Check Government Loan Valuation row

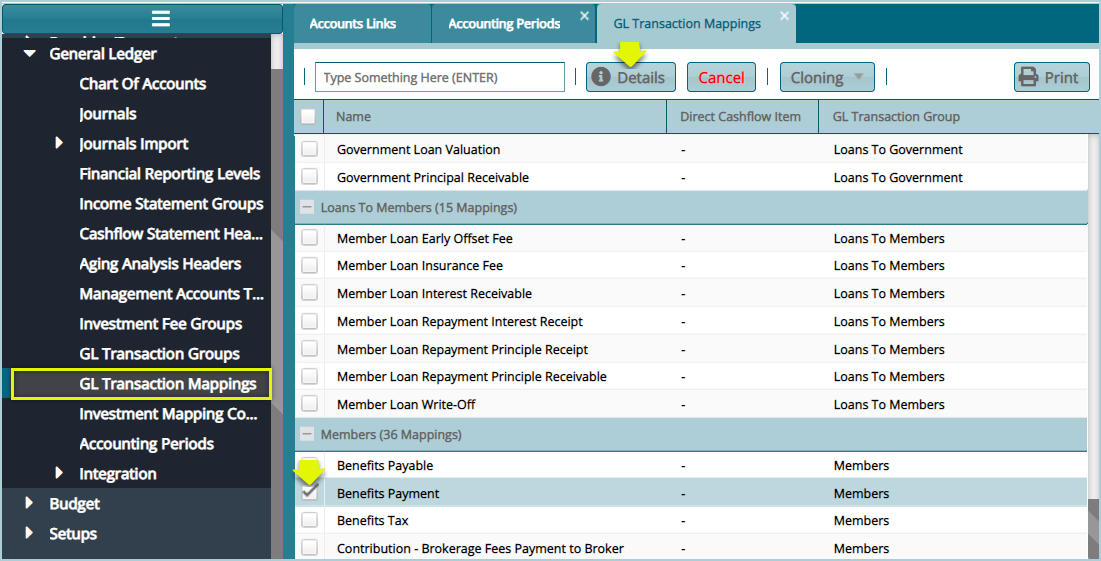(309, 149)
